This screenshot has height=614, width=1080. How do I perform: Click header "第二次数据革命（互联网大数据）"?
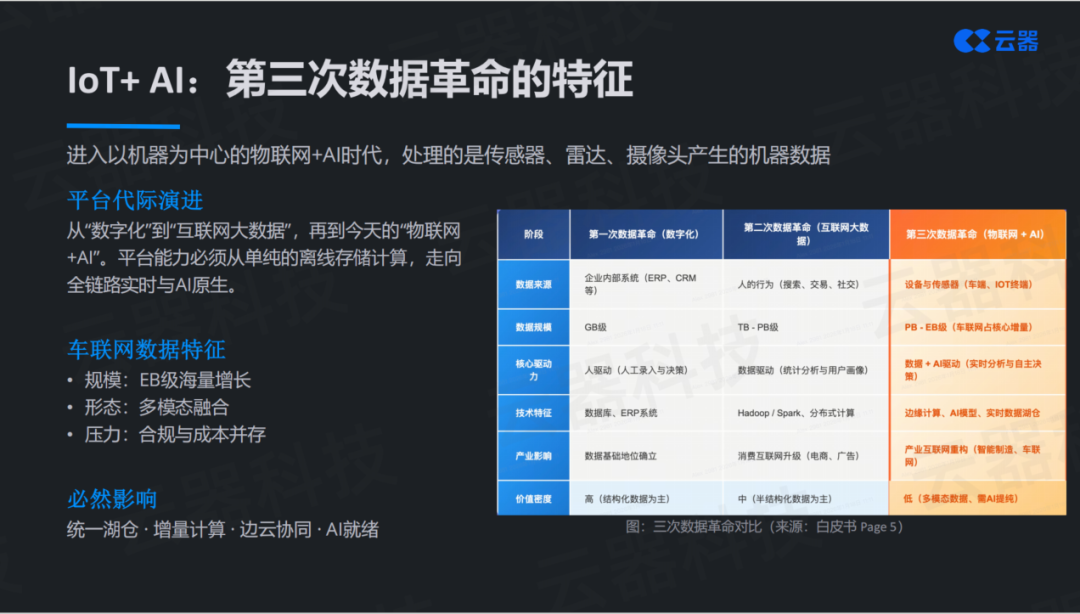point(806,234)
